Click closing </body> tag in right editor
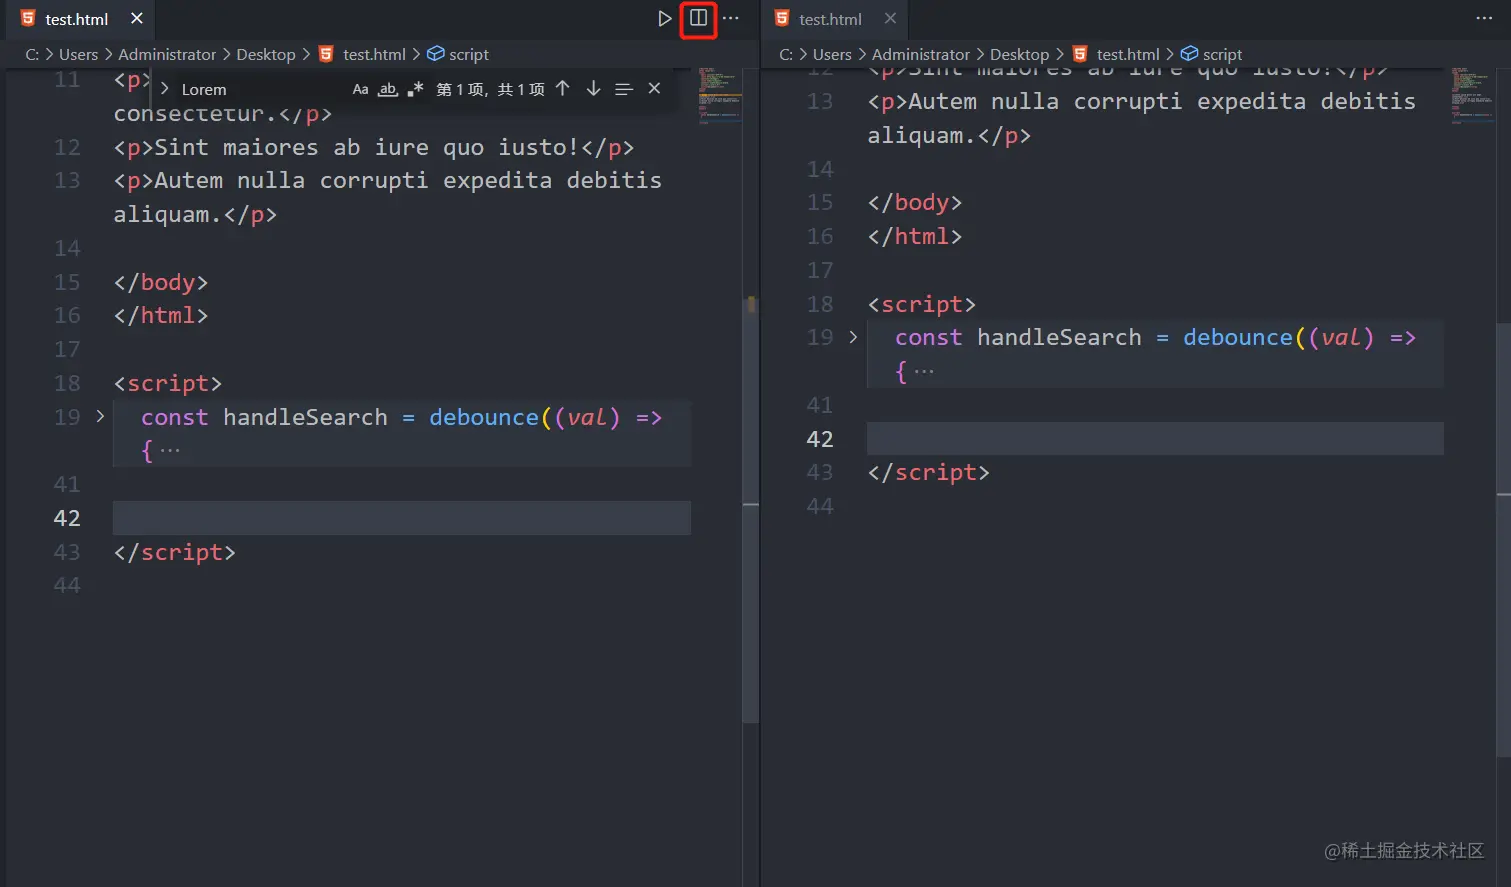Screen dimensions: 1511x887 [x=915, y=202]
